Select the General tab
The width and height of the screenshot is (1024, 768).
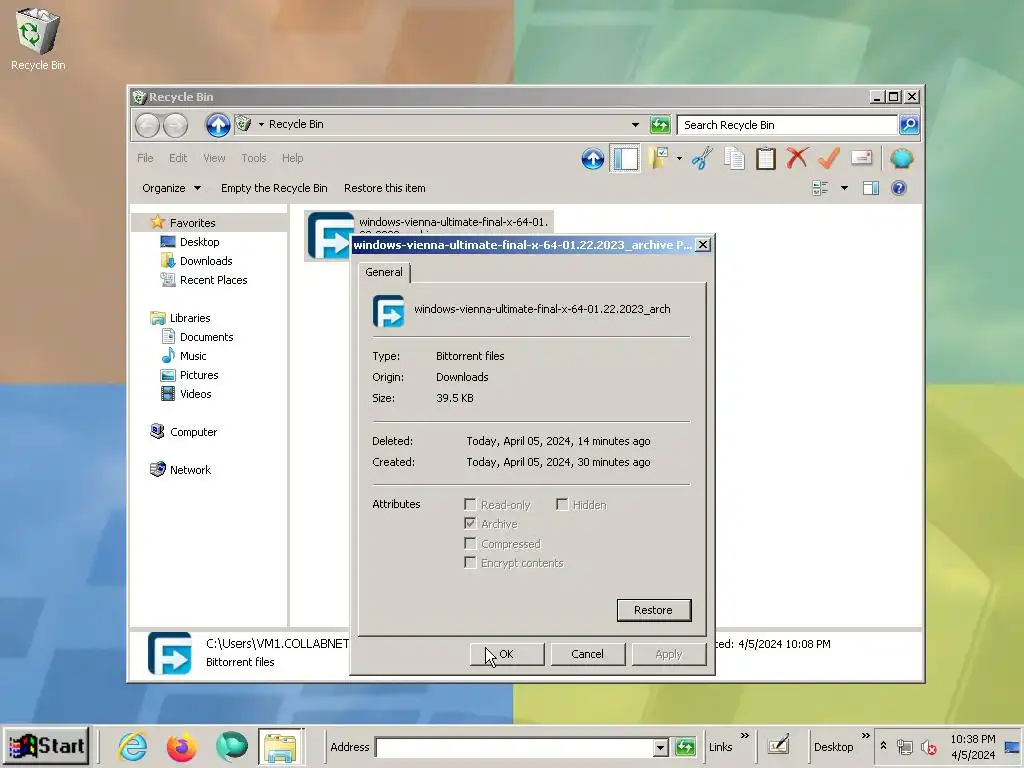pyautogui.click(x=384, y=272)
